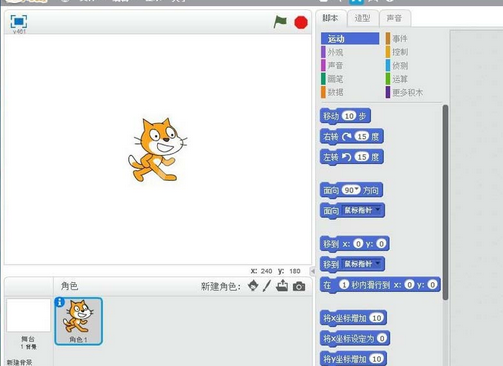This screenshot has width=503, height=366.
Task: Click the 将y坐标增加 10 block
Action: [x=353, y=359]
